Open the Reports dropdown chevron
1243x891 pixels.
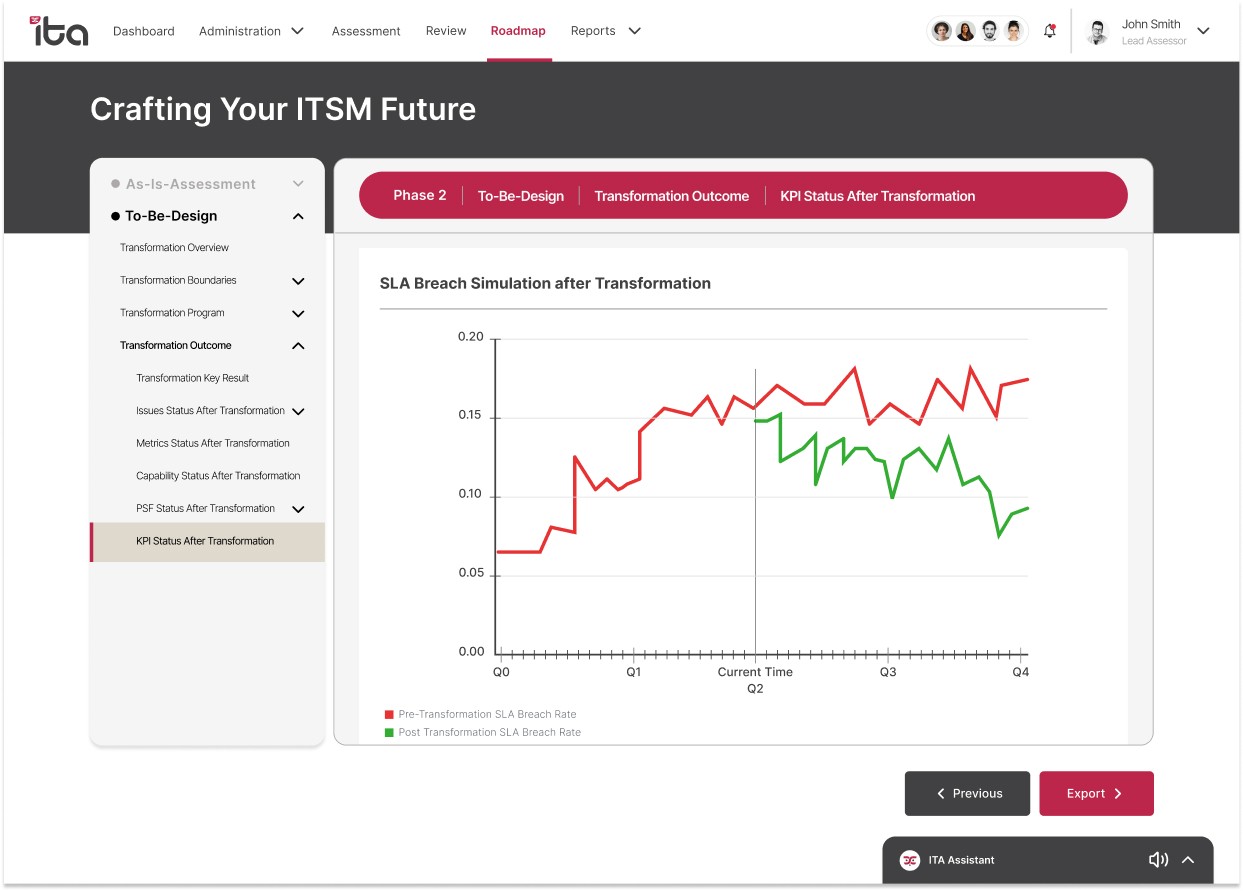click(634, 31)
